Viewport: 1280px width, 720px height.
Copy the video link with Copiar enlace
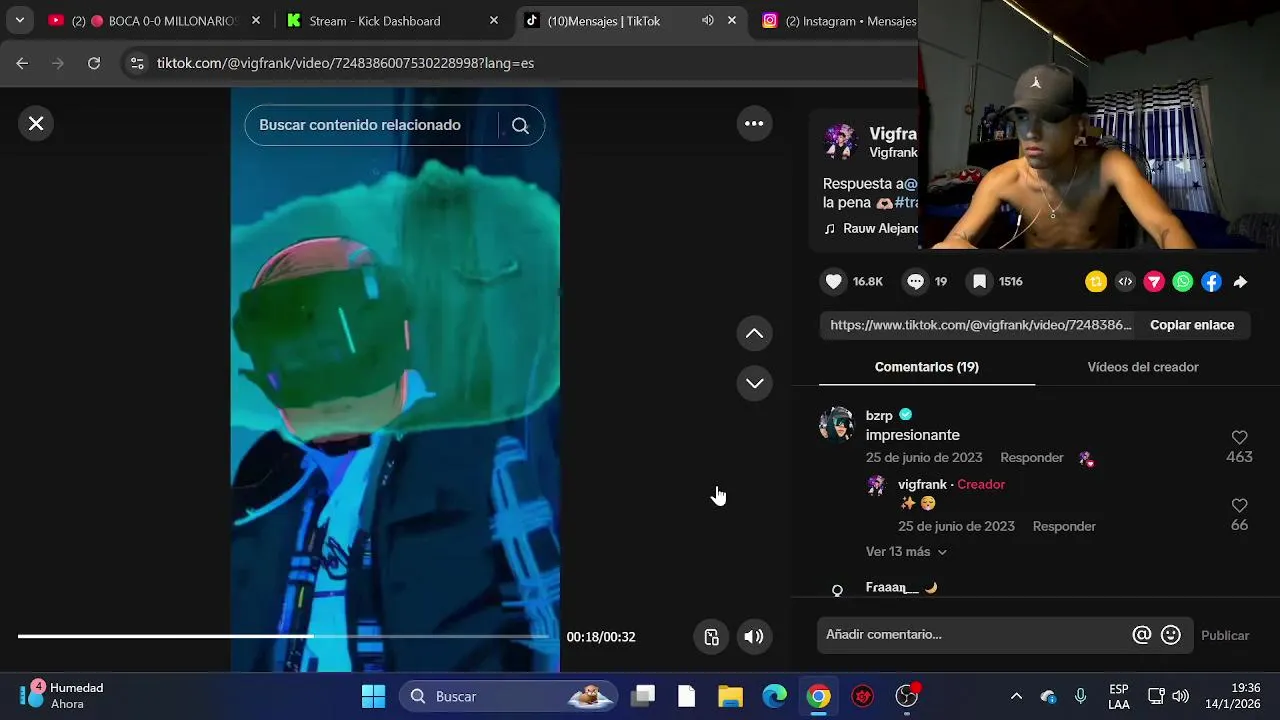pyautogui.click(x=1192, y=325)
